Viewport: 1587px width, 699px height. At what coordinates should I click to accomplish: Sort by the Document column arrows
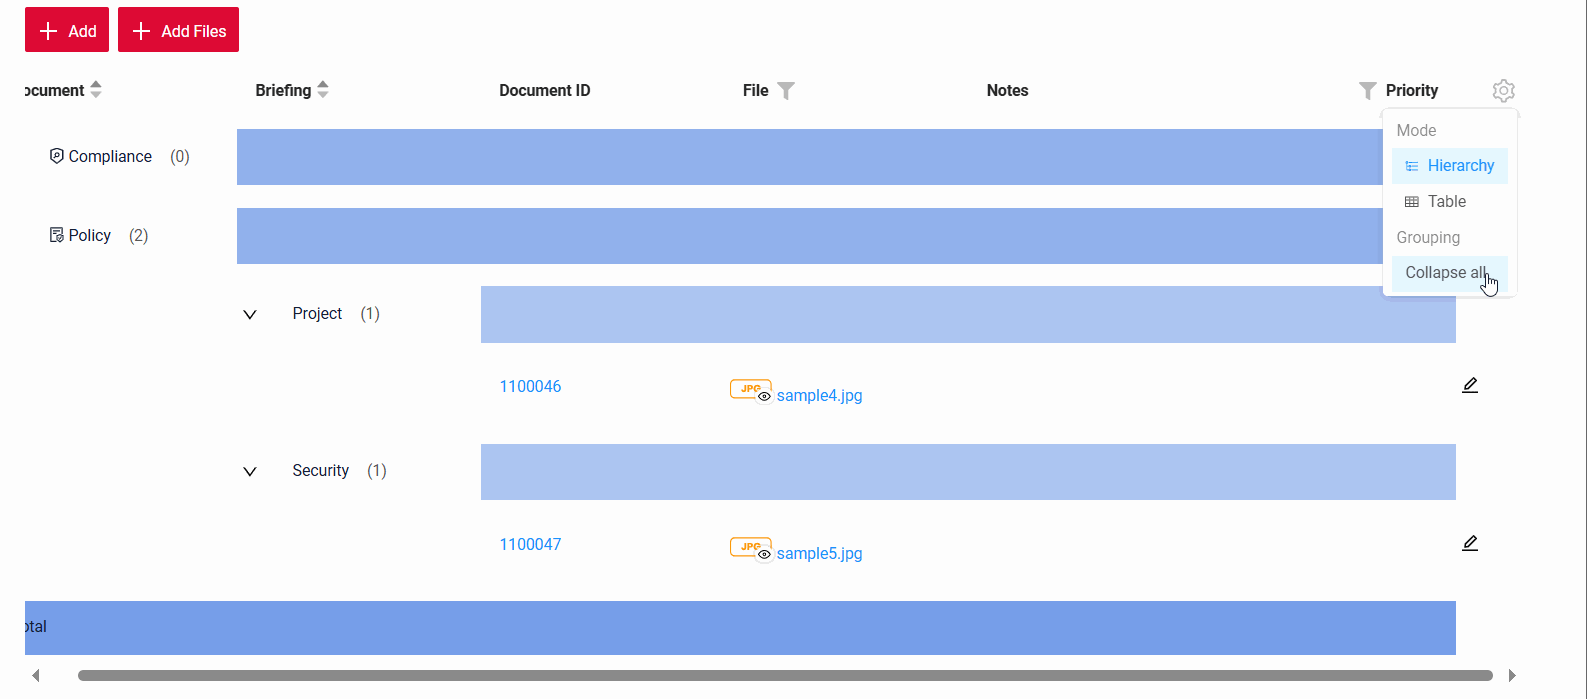click(96, 90)
